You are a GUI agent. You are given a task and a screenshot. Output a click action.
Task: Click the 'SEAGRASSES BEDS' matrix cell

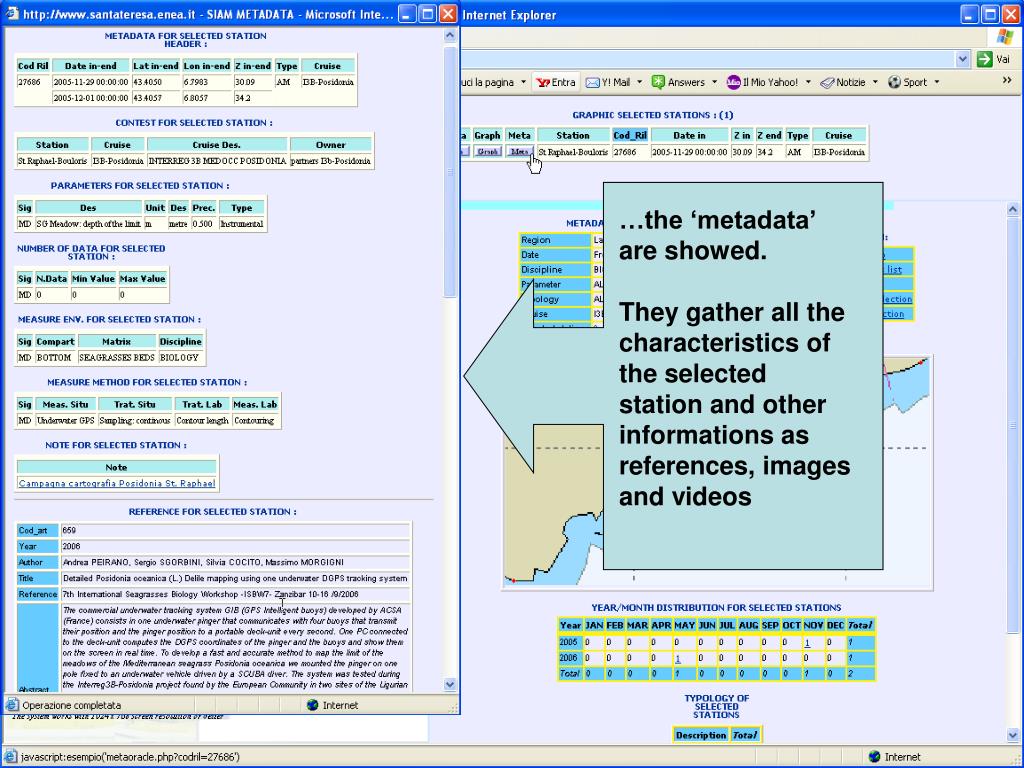pyautogui.click(x=117, y=357)
